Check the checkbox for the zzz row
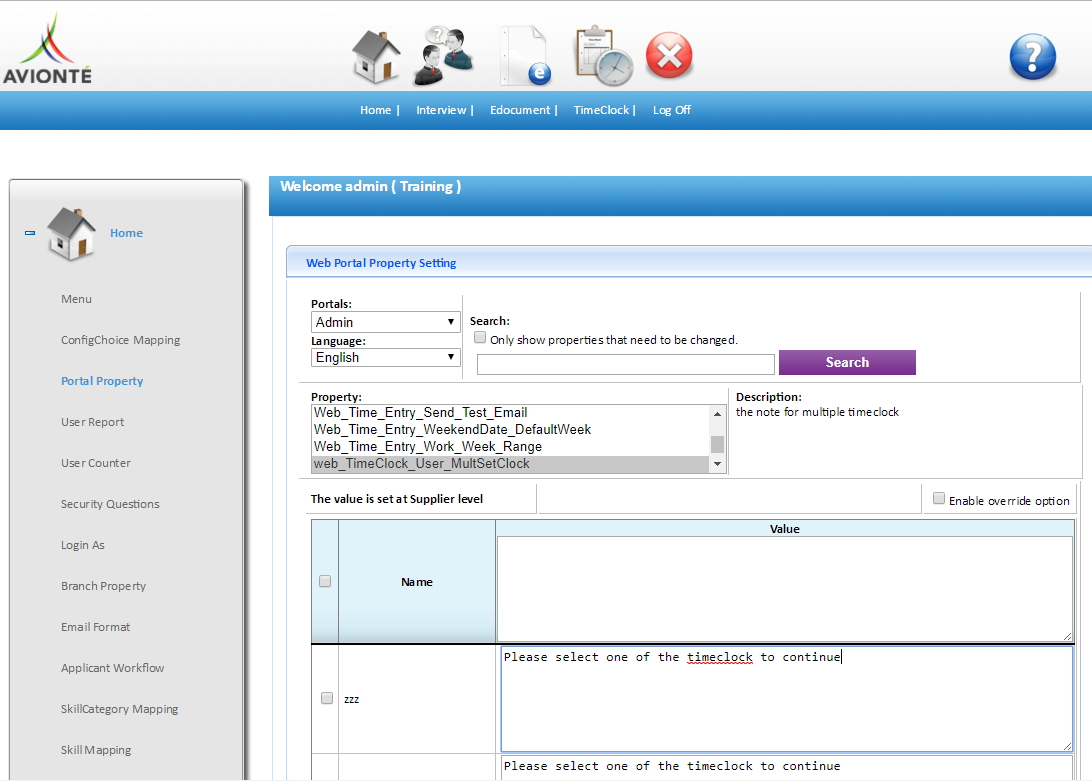Screen dimensions: 1092x781 click(327, 698)
